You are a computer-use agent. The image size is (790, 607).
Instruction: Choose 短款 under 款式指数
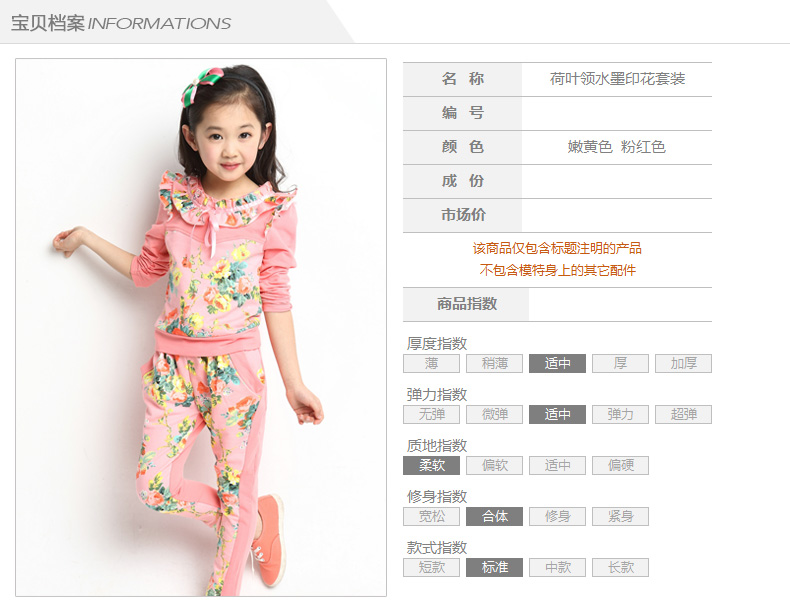tap(431, 567)
